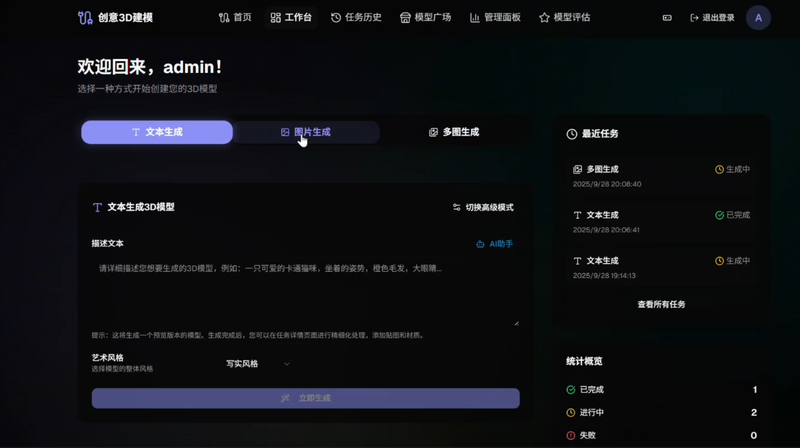Click the 进行中 row in 统计概览
The width and height of the screenshot is (800, 448).
coord(661,412)
